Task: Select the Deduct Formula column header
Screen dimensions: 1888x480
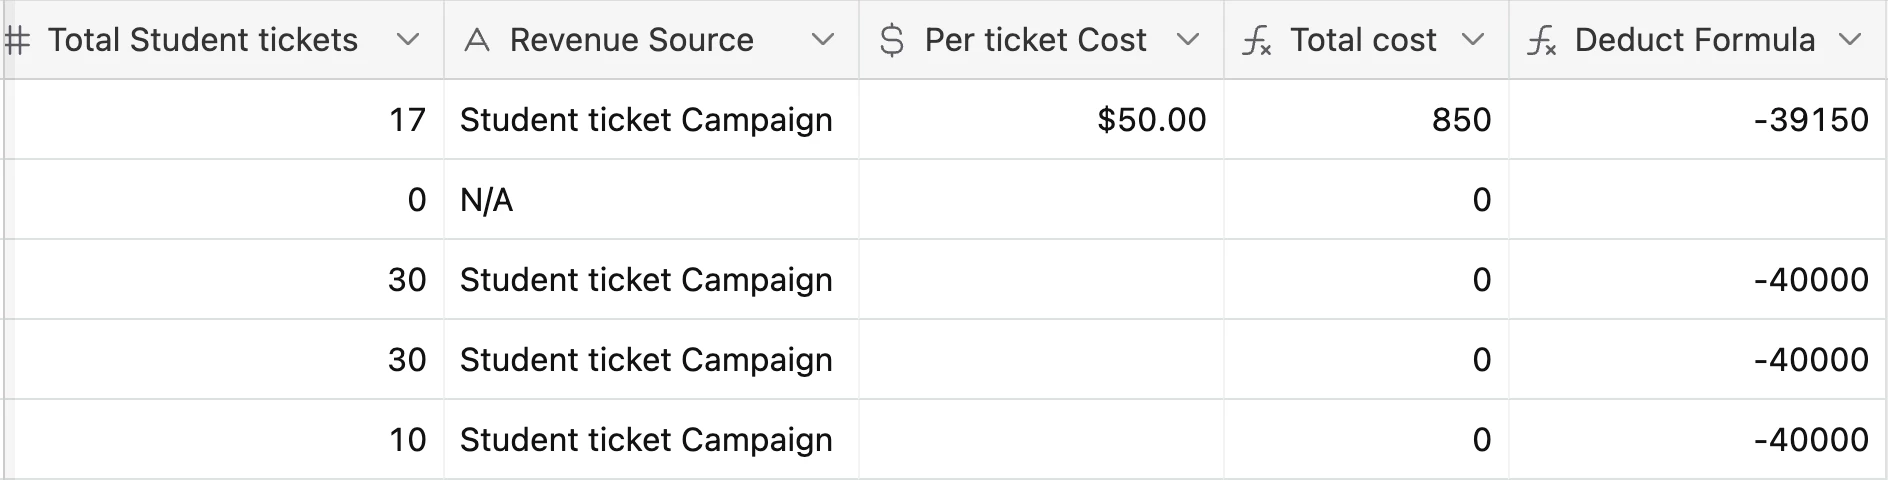Action: pyautogui.click(x=1694, y=40)
